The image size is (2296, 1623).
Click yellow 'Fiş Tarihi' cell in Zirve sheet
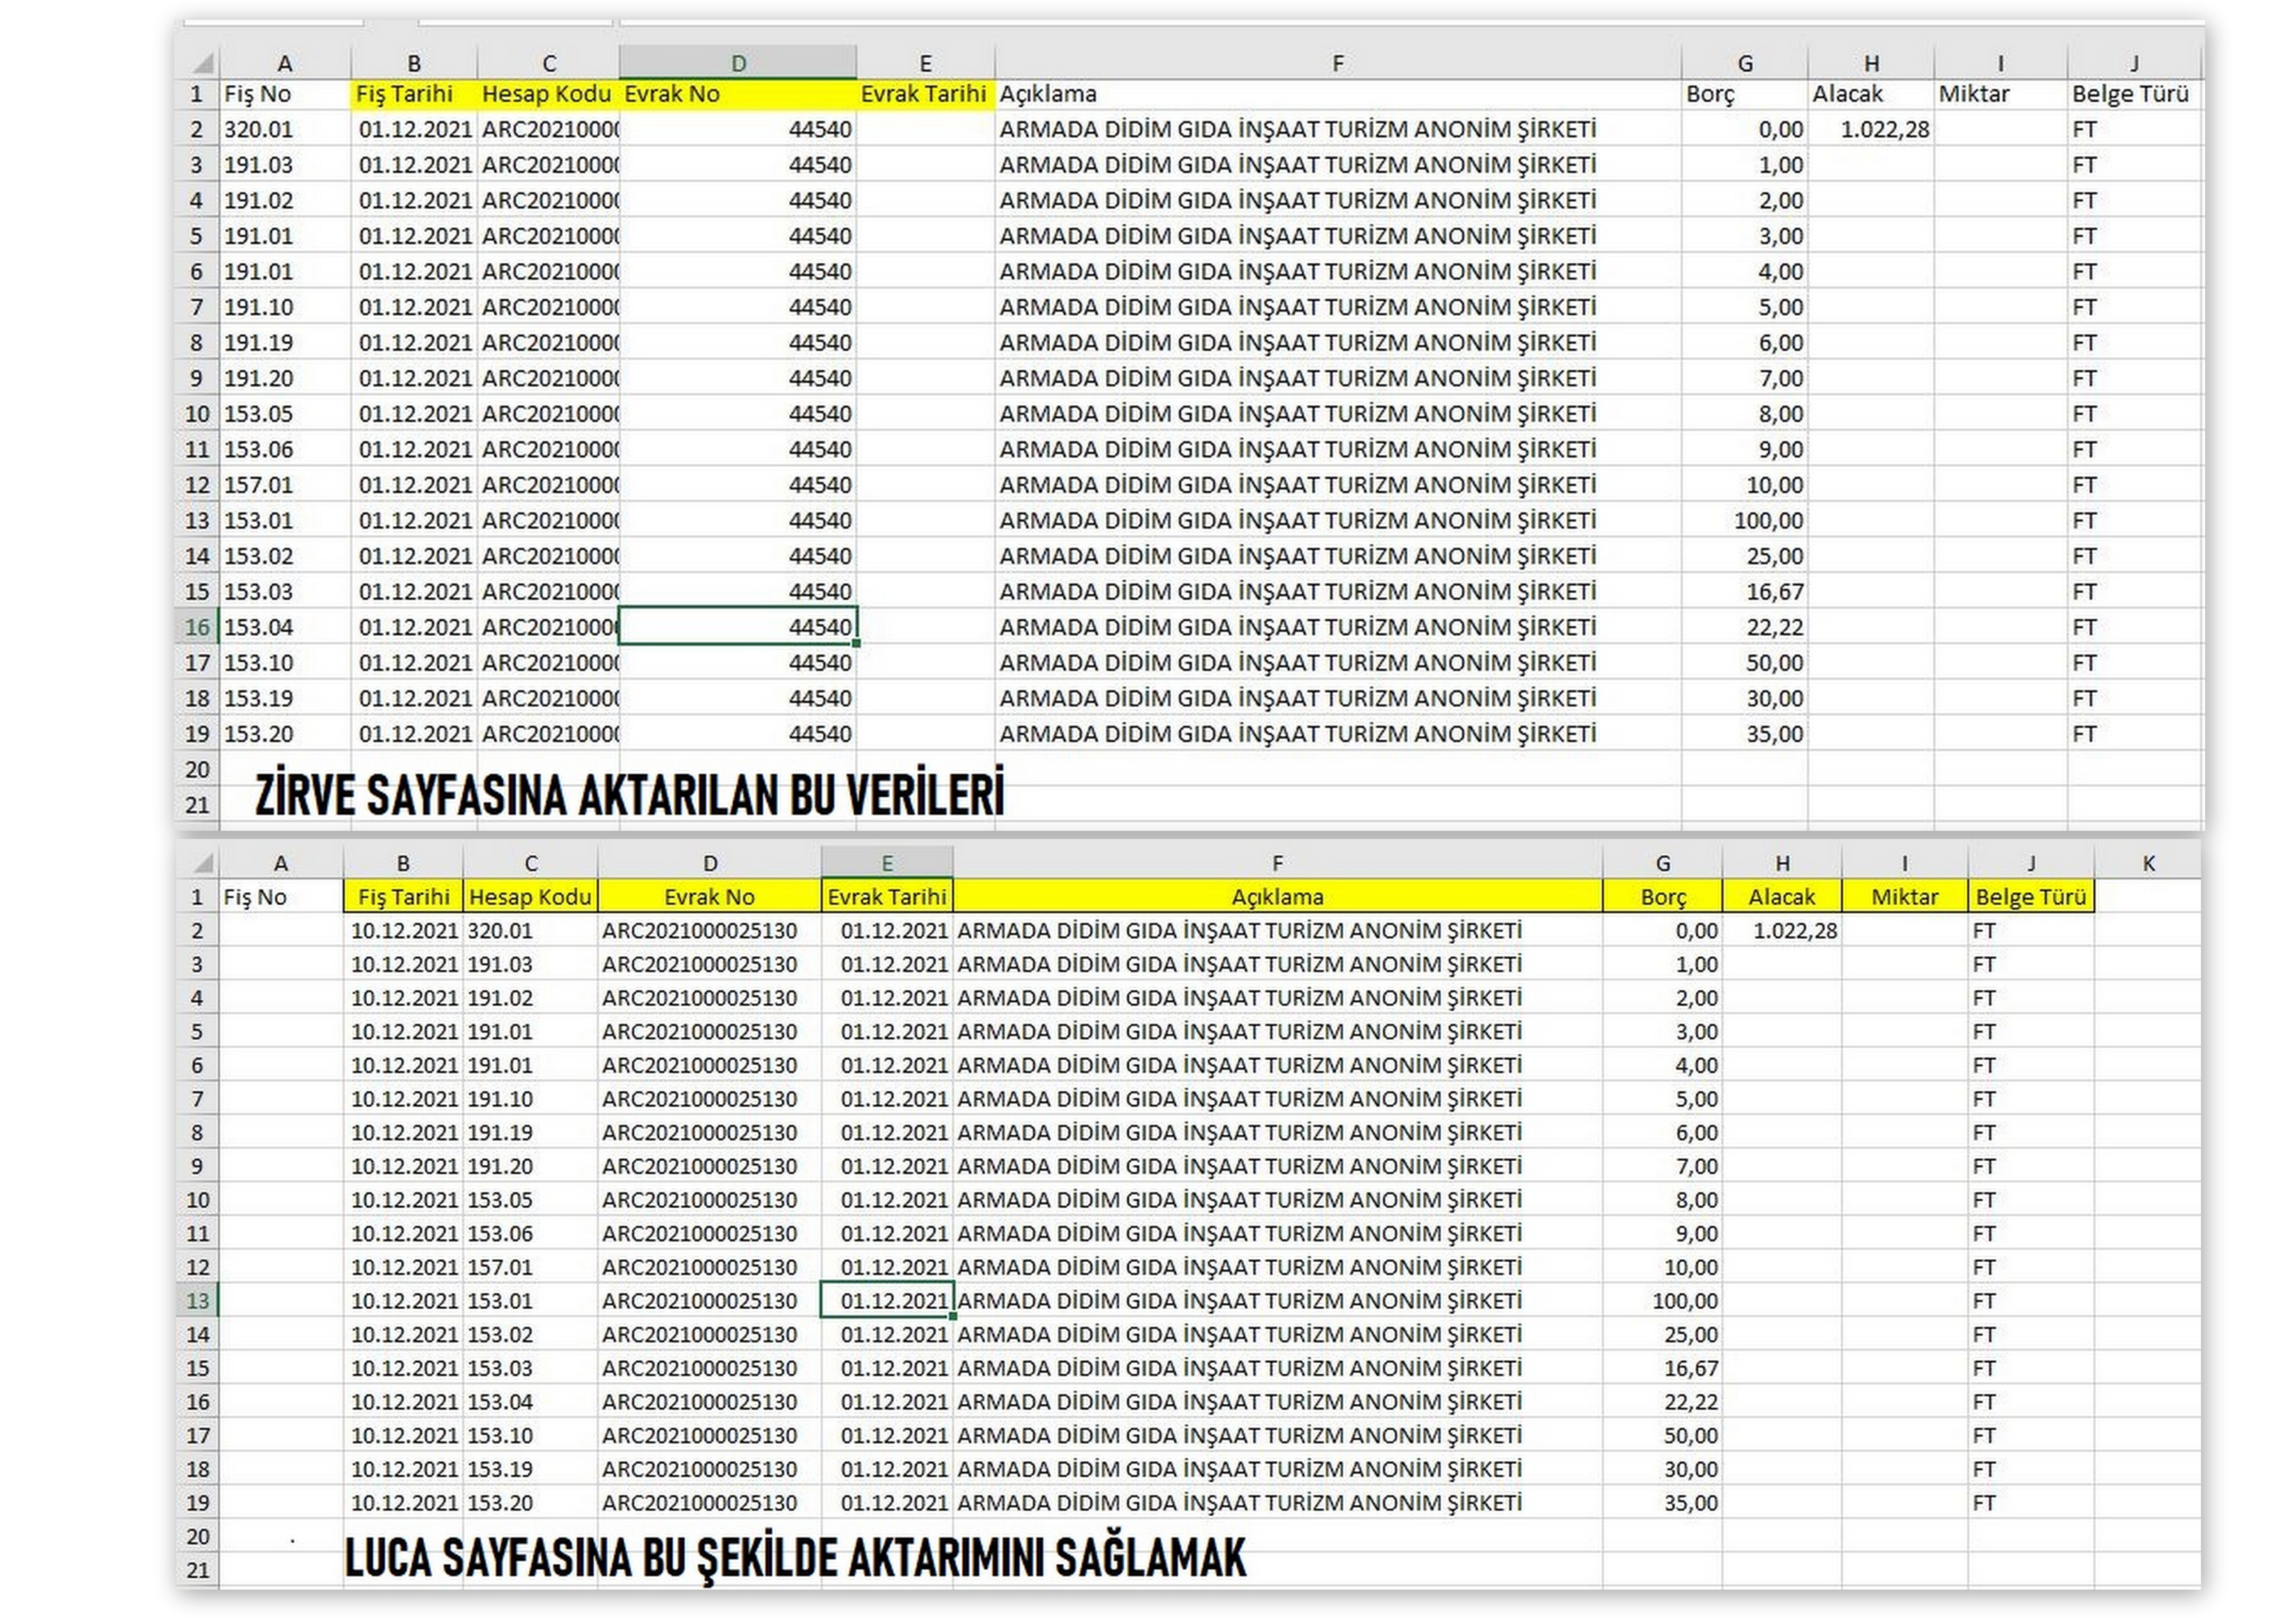pos(414,94)
